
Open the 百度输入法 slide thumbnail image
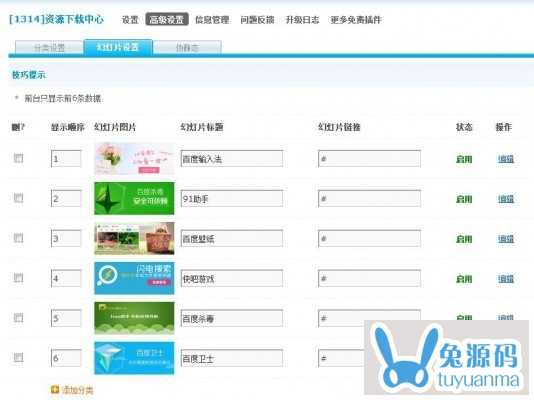[x=134, y=158]
